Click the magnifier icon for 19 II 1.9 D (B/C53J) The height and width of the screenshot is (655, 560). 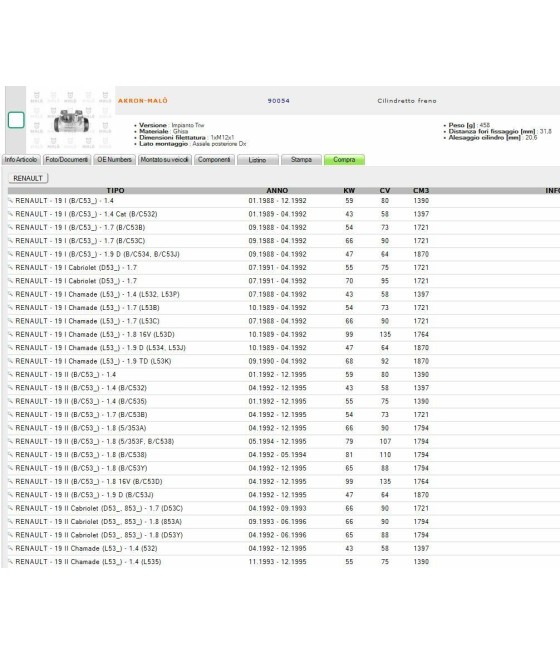click(11, 495)
